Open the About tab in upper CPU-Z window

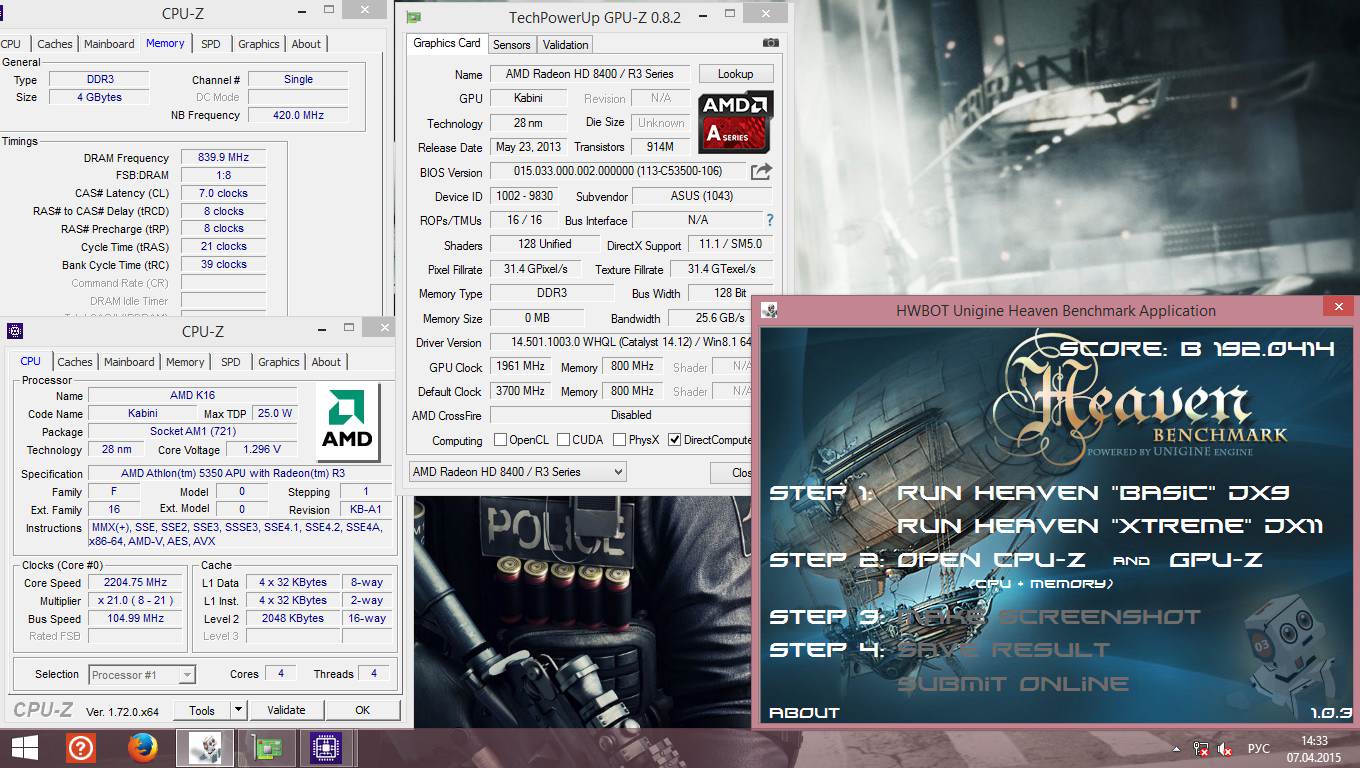click(306, 44)
